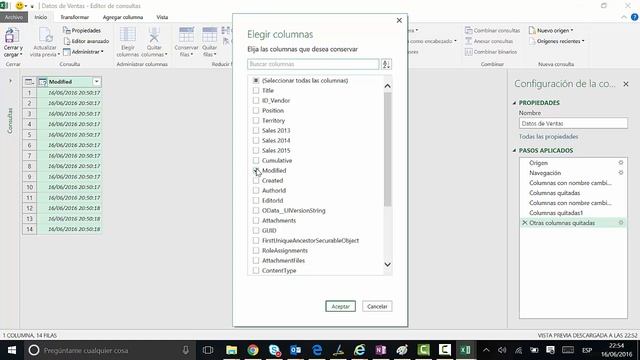Close the Elegir columnas dialog
The image size is (640, 360).
point(399,20)
